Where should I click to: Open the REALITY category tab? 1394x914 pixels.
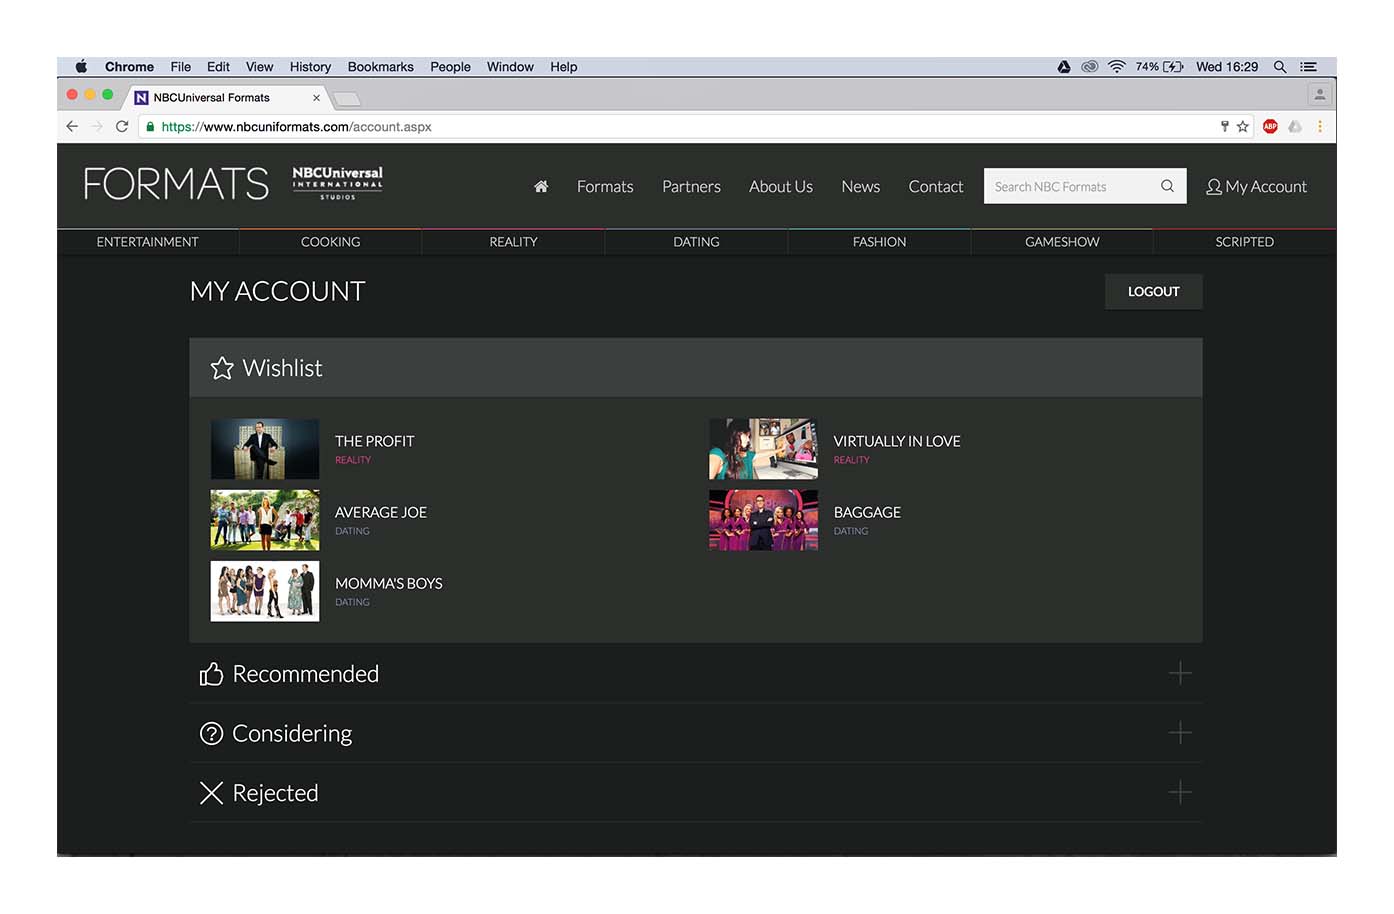point(513,242)
